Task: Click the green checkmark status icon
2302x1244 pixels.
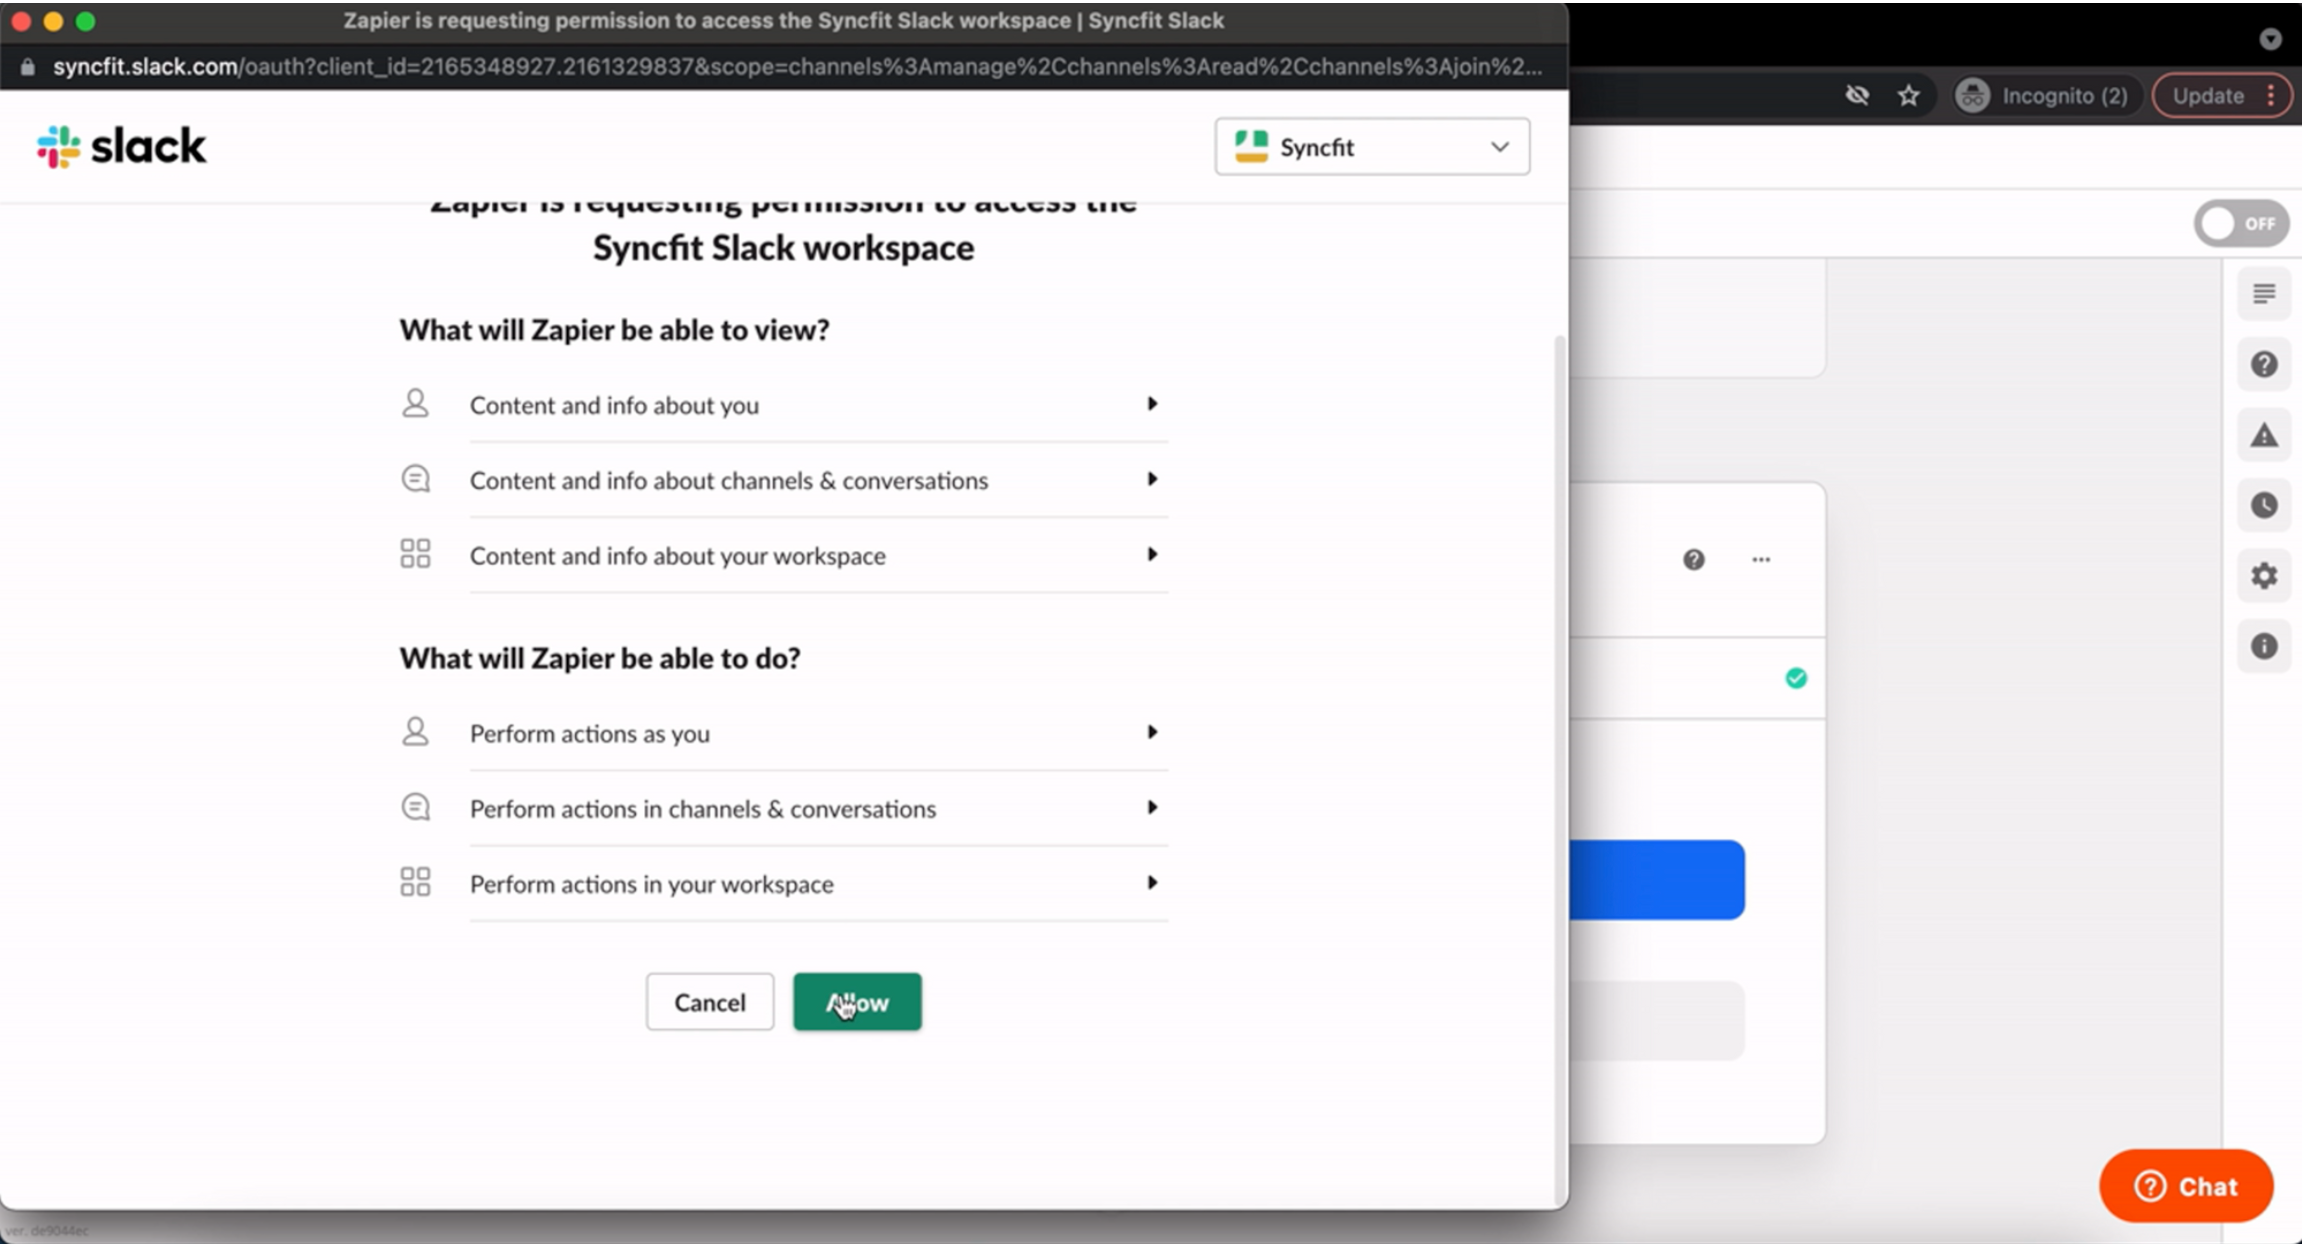Action: click(1796, 678)
